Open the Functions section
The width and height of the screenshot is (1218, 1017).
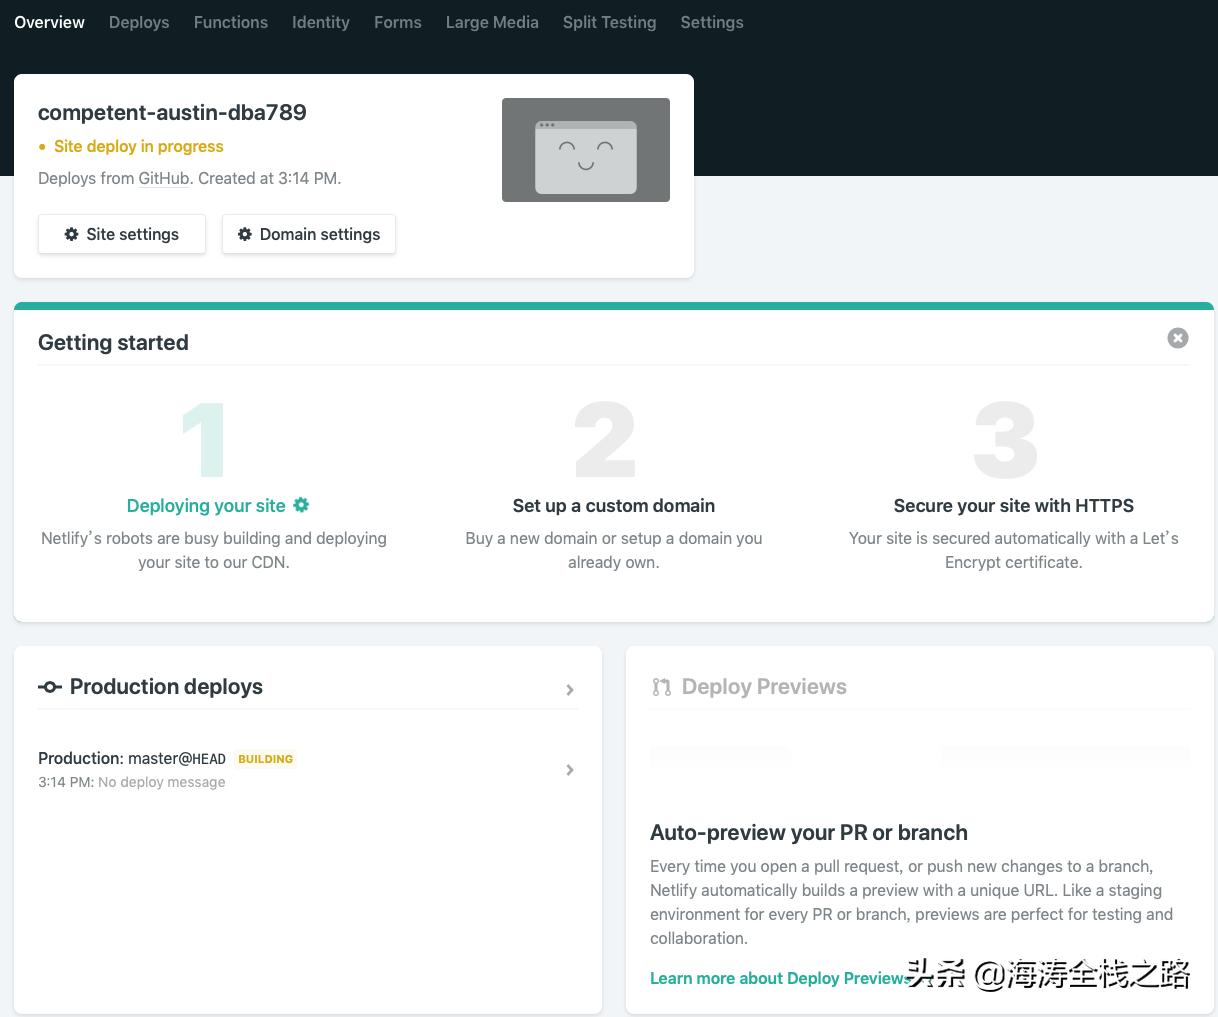point(231,22)
